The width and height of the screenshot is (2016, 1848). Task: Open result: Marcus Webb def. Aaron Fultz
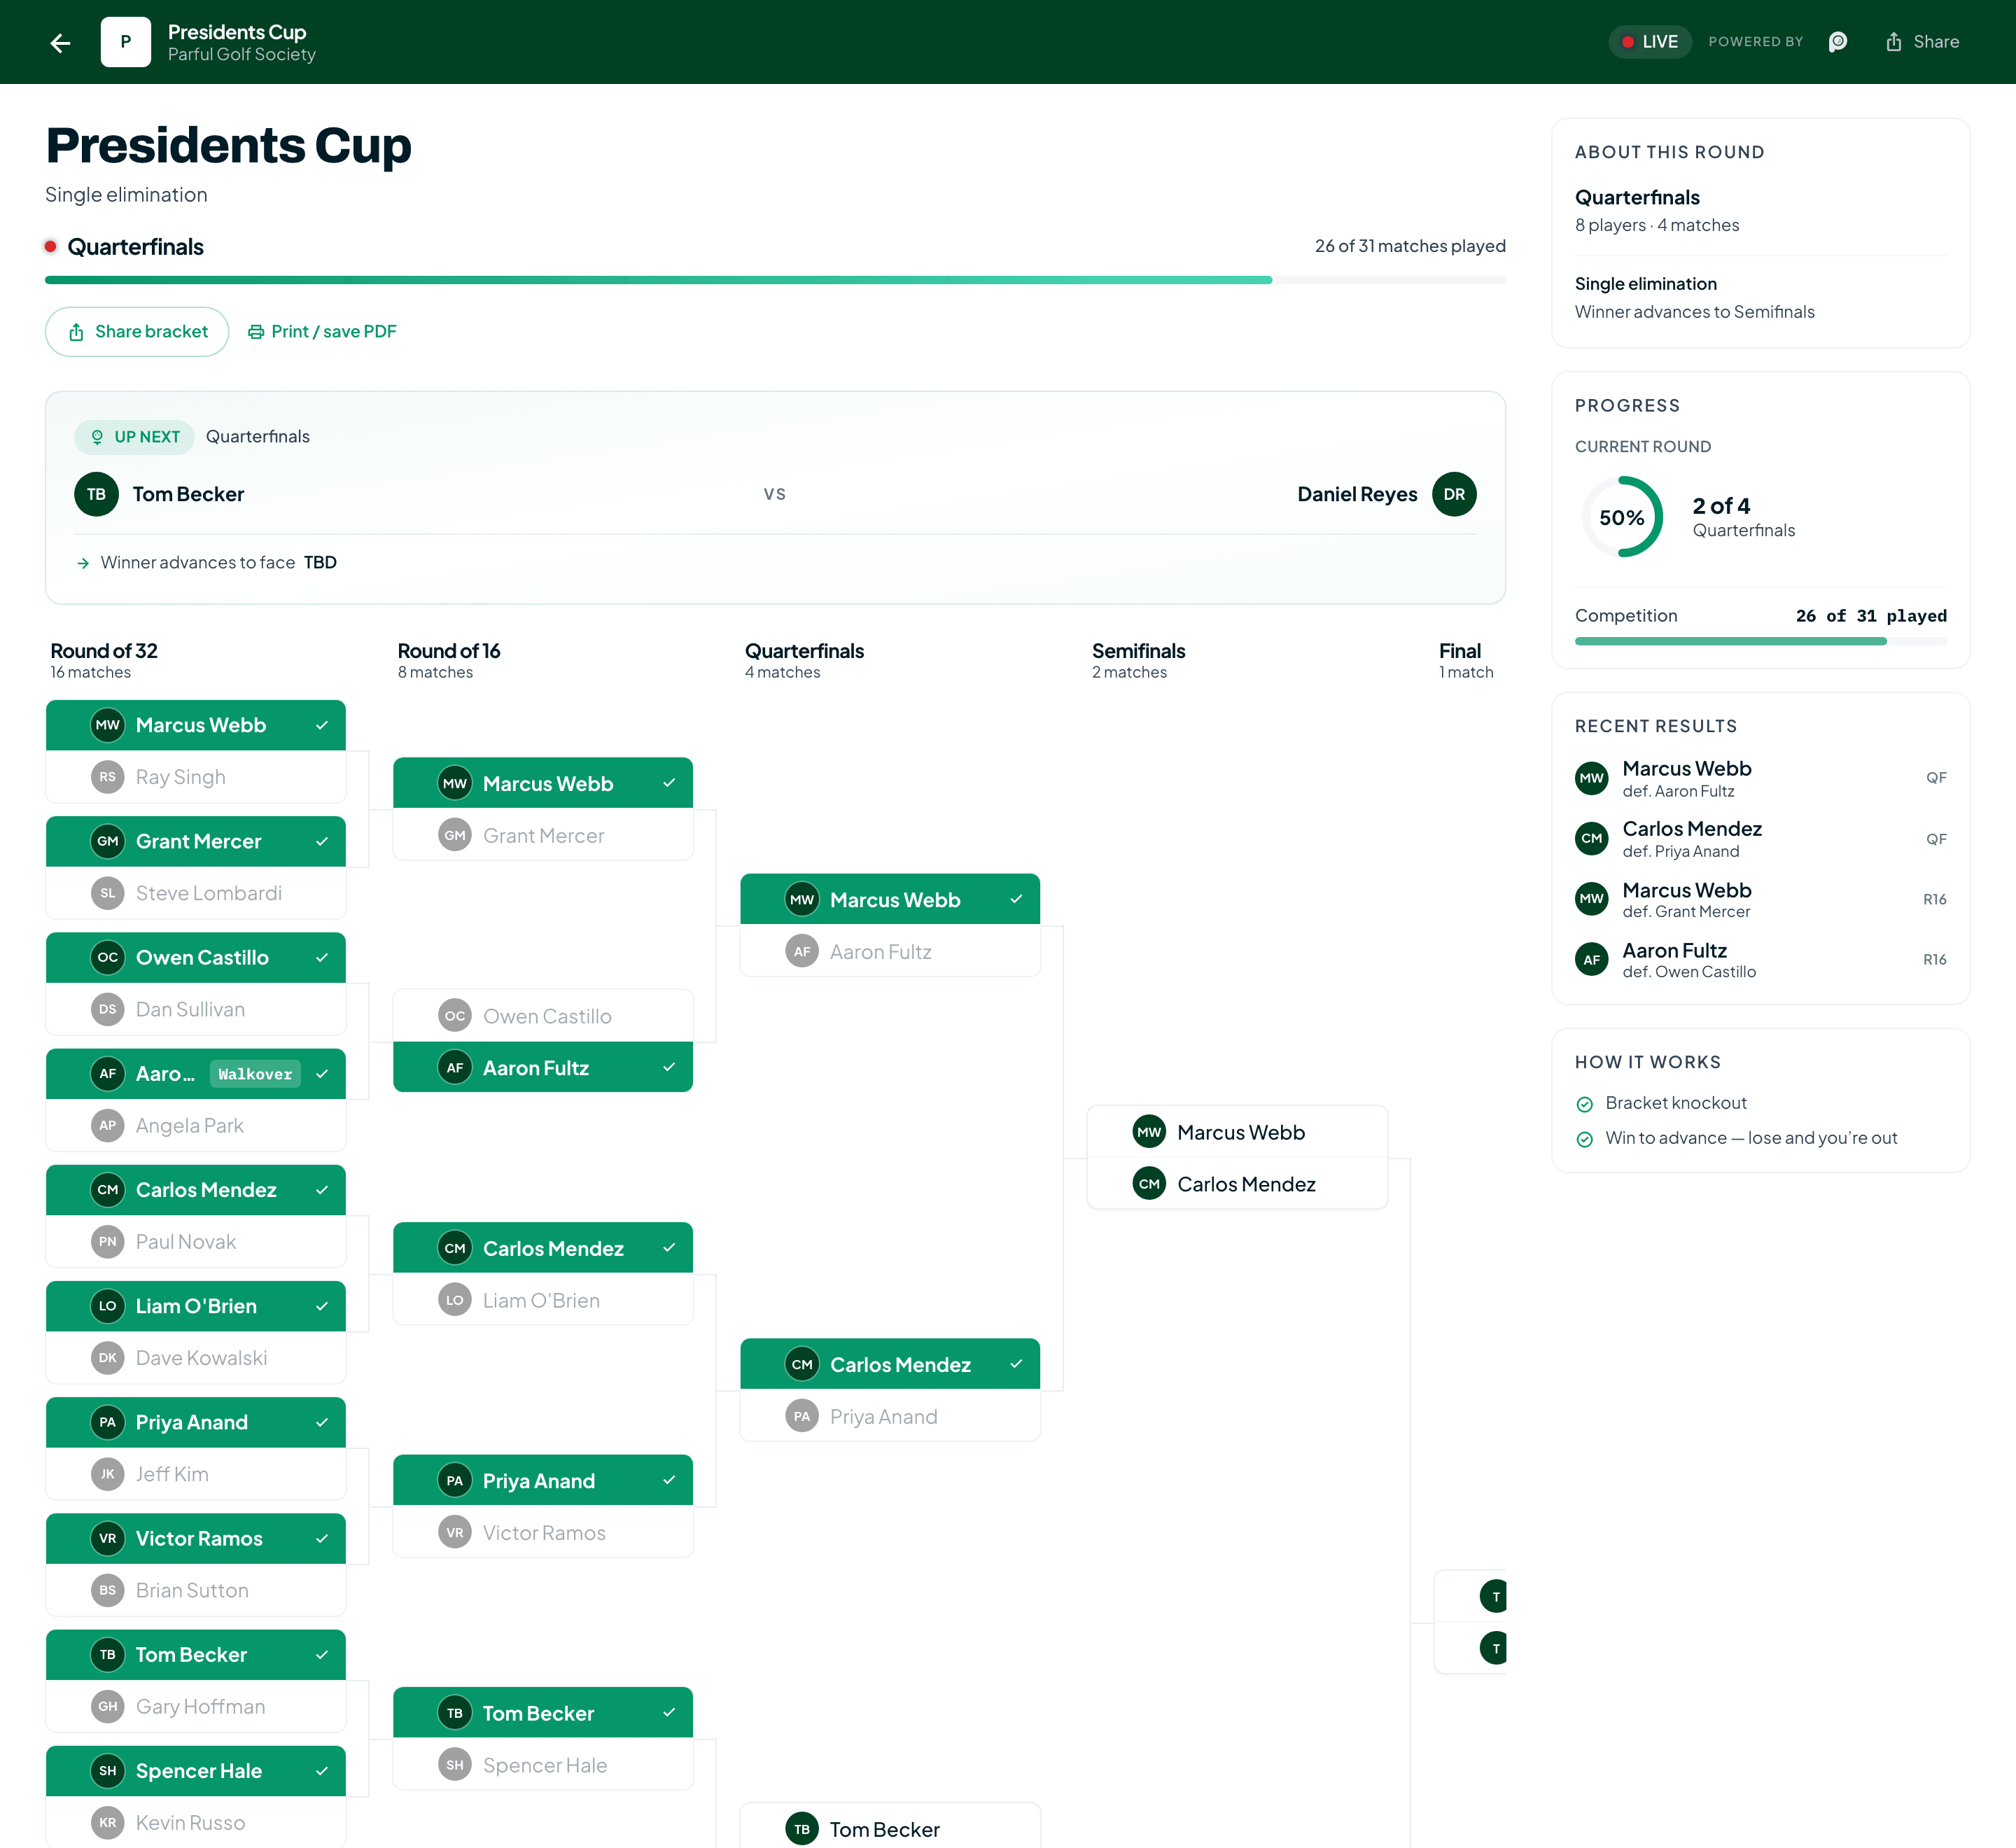coord(1761,778)
